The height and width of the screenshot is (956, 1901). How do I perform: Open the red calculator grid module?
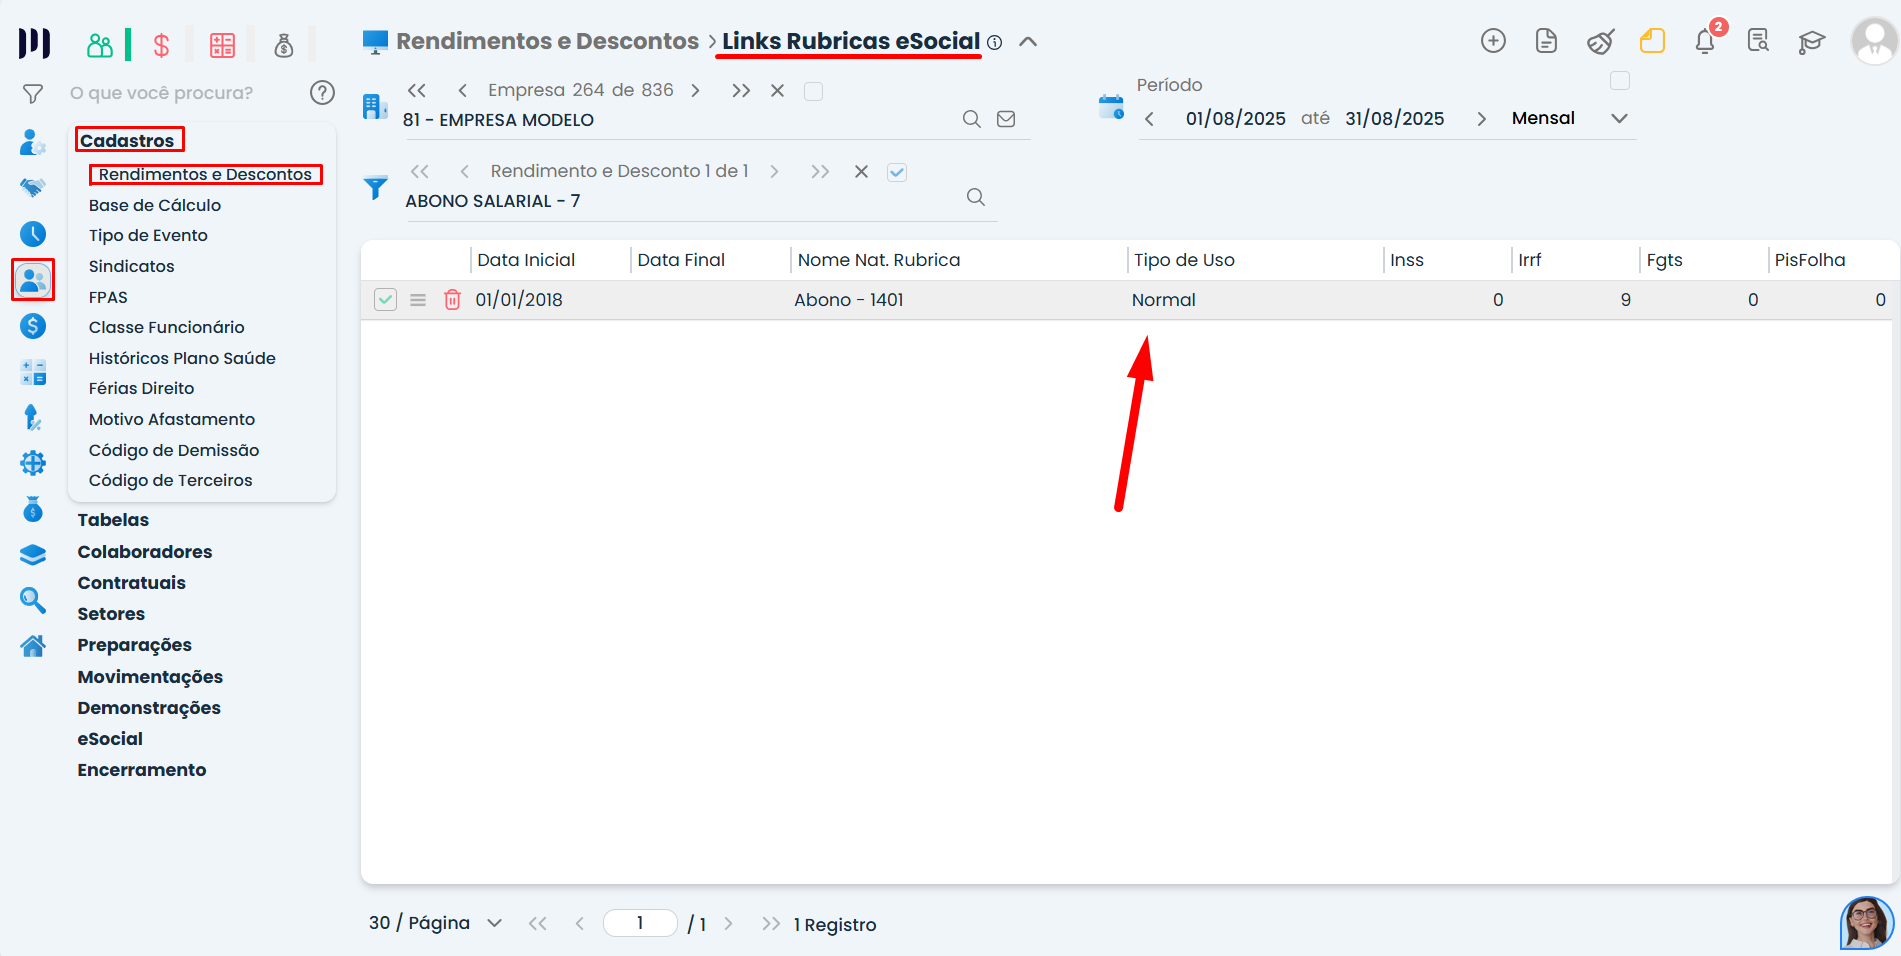222,45
